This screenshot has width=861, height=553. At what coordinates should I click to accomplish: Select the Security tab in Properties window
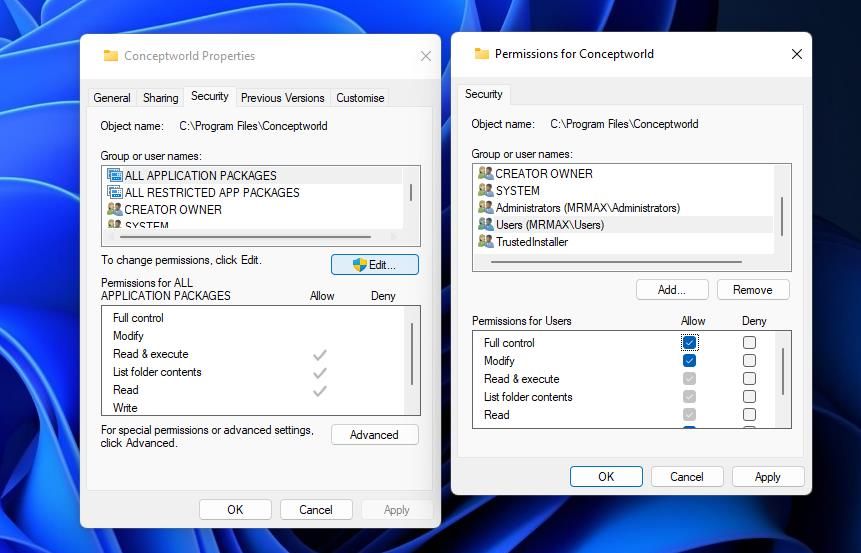[x=210, y=96]
